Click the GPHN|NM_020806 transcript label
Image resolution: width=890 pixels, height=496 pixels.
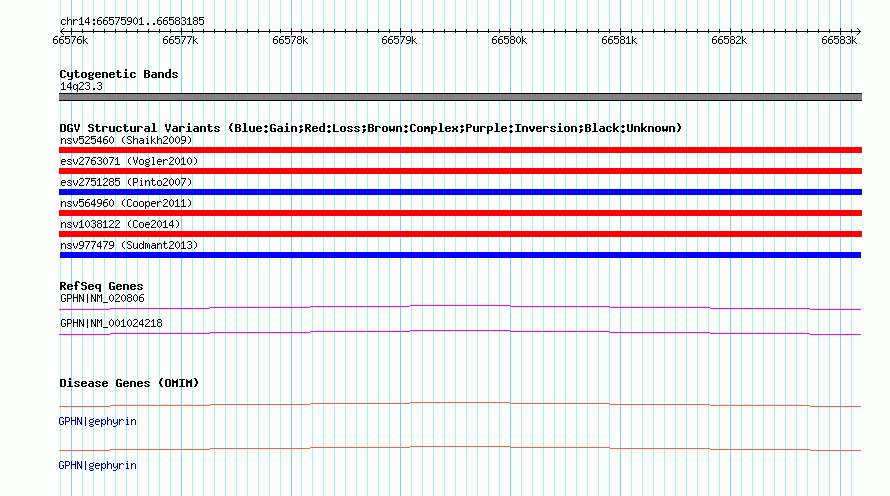[x=102, y=299]
